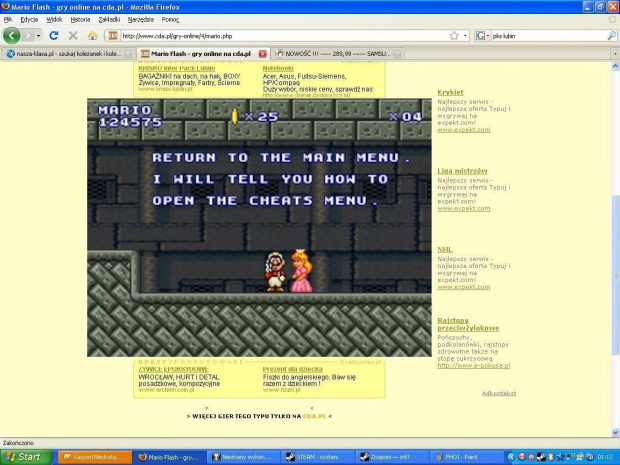Open the NHL ad link
Screen dimensions: 620x465
point(445,250)
